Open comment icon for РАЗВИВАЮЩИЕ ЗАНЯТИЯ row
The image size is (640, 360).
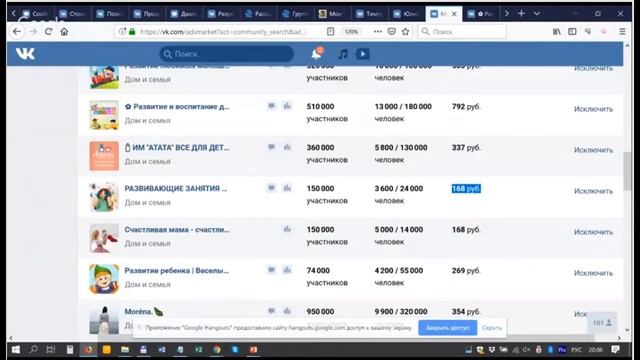(271, 188)
